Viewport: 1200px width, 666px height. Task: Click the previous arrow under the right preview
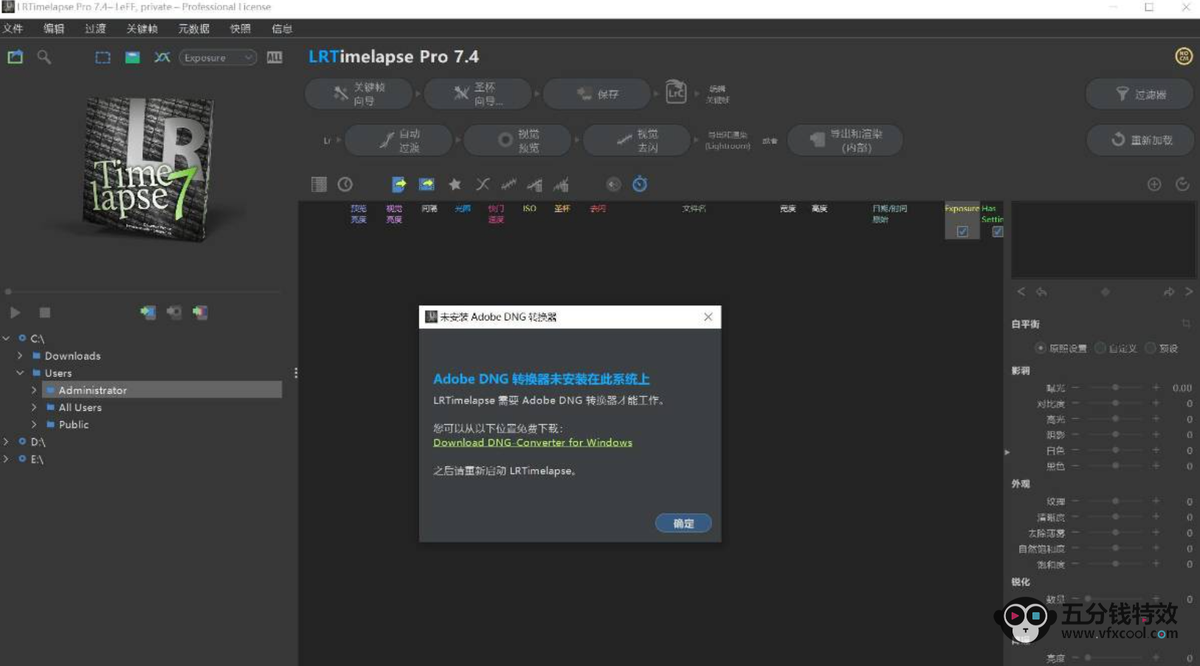coord(1021,292)
